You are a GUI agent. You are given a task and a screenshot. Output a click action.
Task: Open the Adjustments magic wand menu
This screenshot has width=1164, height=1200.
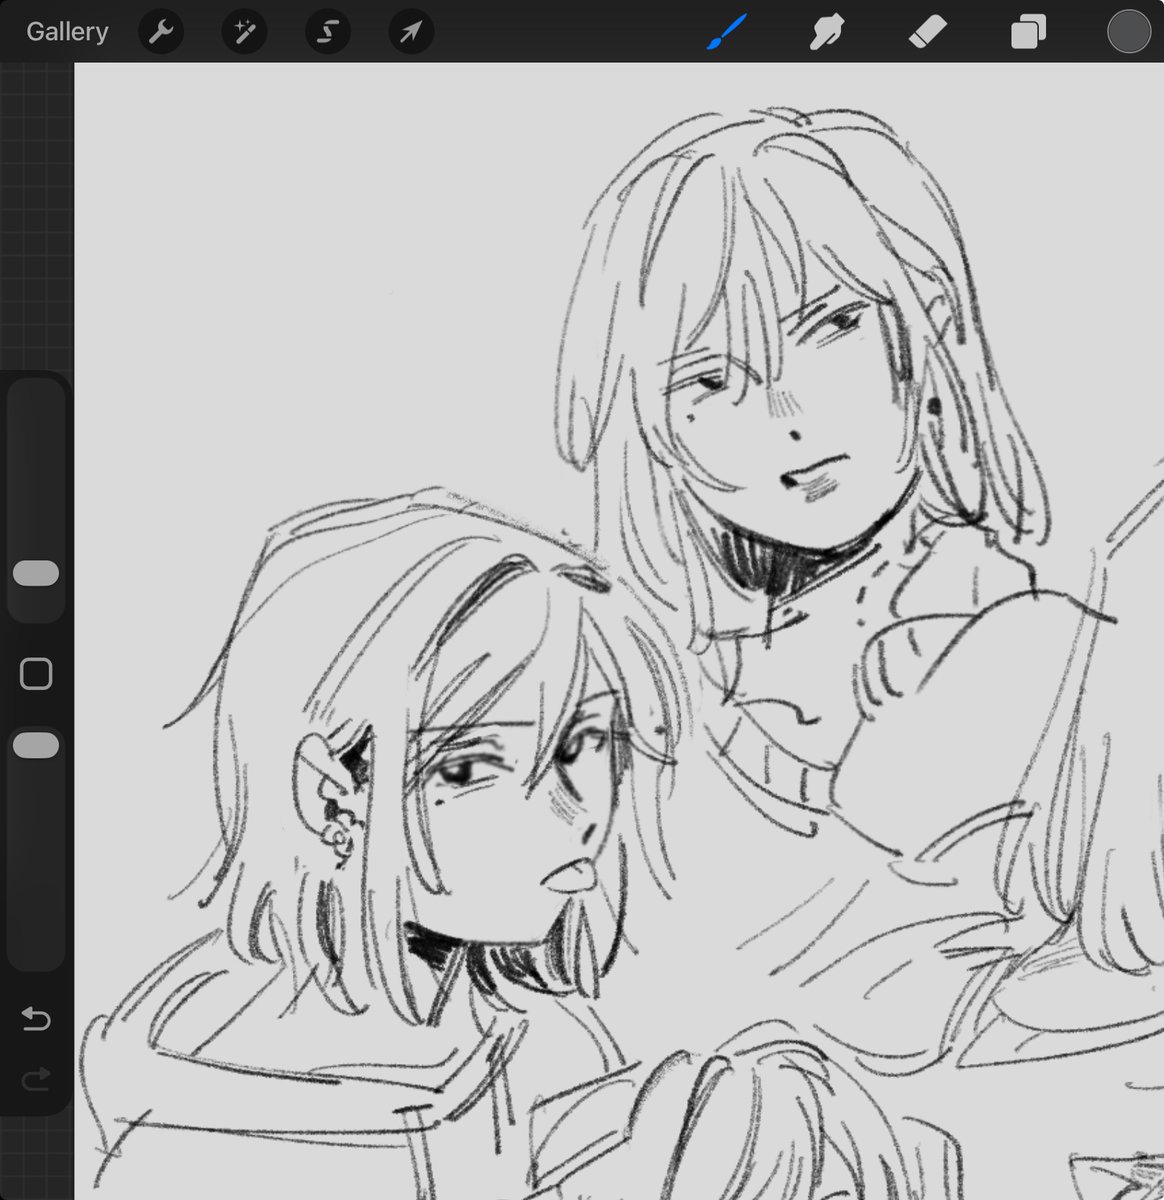[244, 33]
